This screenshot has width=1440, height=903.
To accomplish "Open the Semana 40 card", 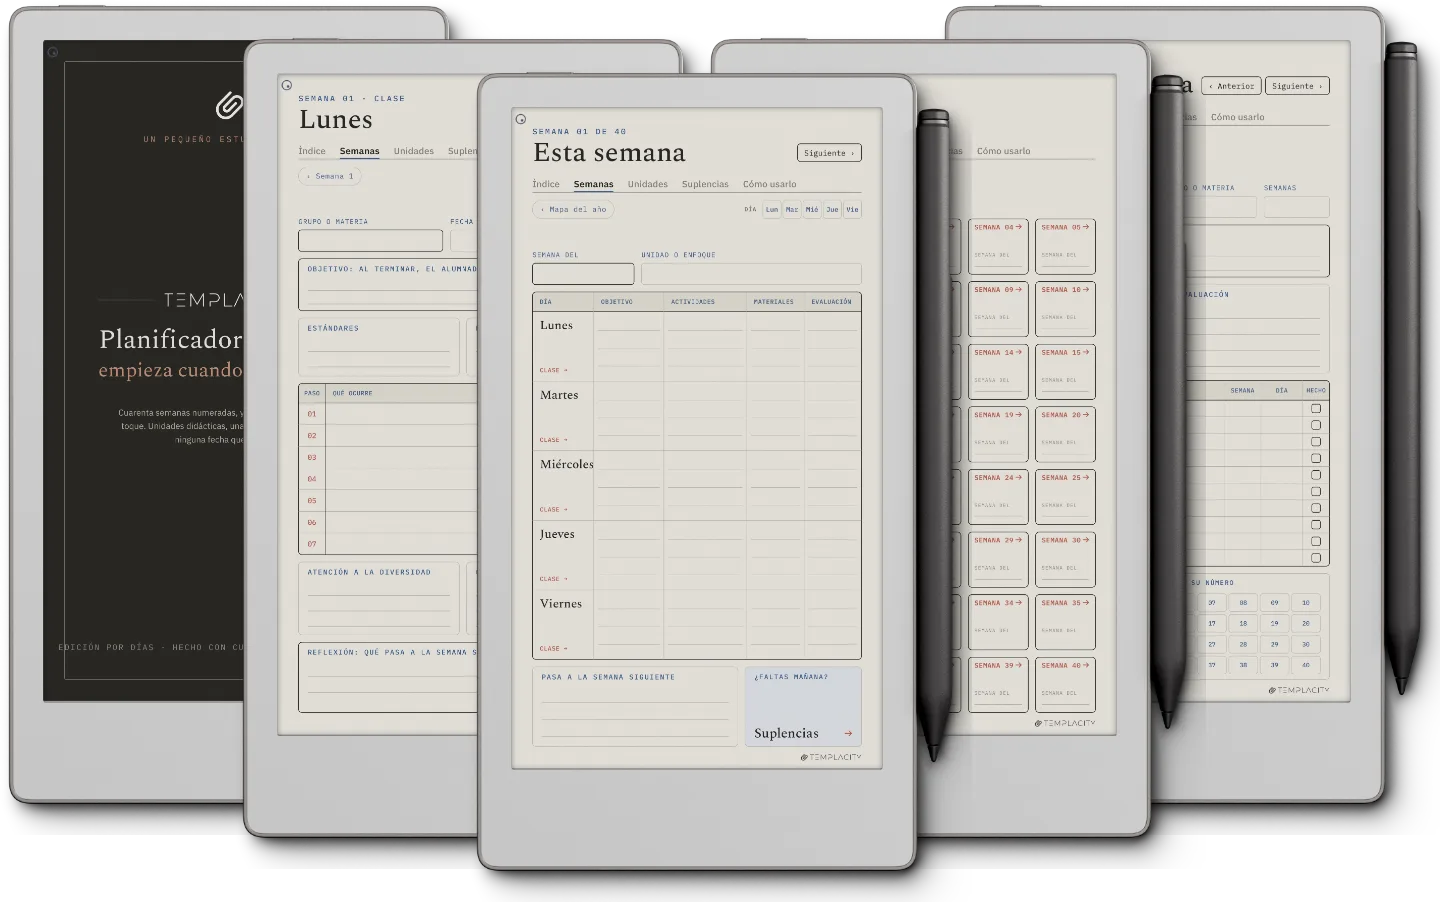I will [x=1065, y=685].
